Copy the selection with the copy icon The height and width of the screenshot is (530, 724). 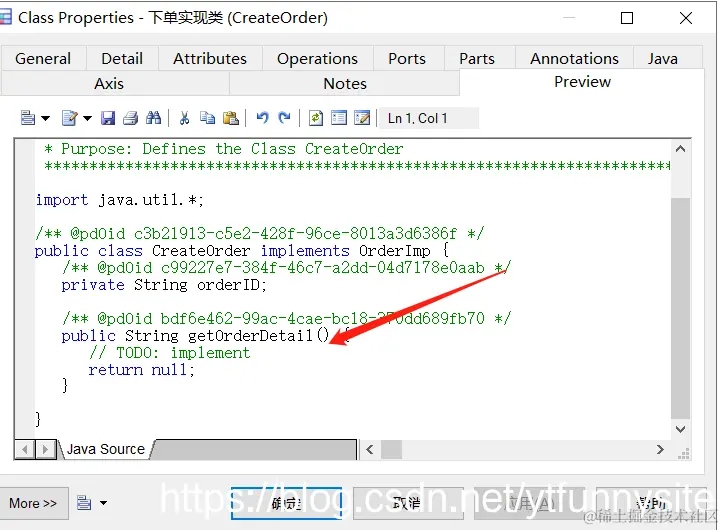(207, 118)
